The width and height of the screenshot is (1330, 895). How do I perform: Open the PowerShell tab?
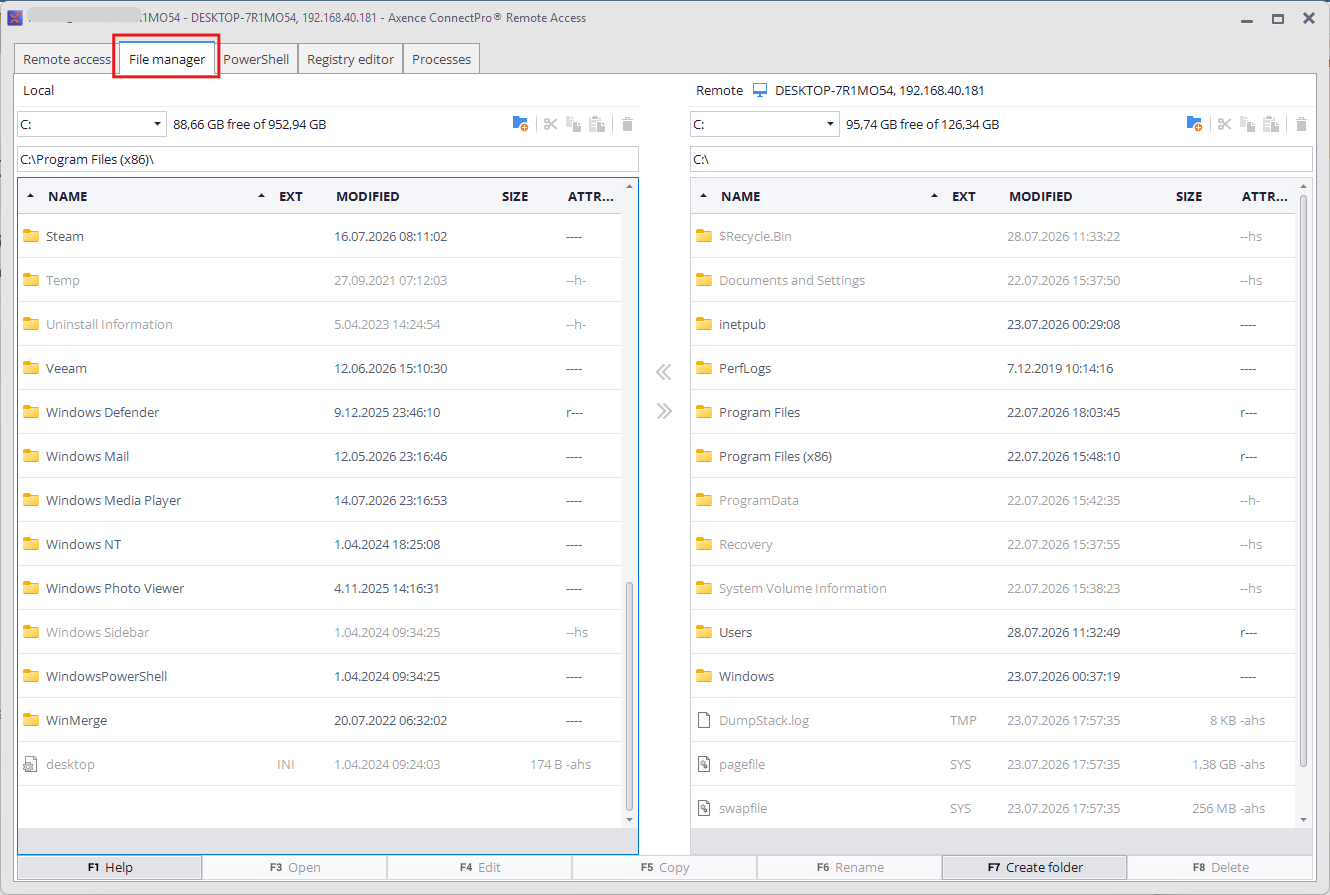point(256,59)
